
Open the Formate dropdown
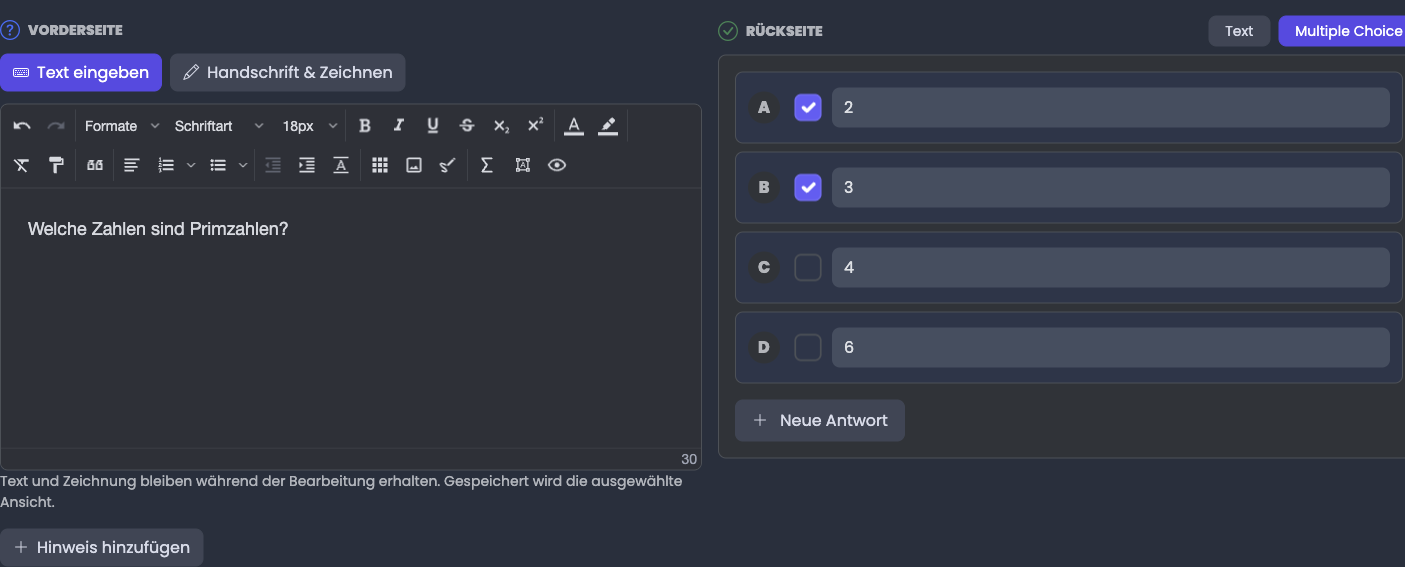coord(121,126)
